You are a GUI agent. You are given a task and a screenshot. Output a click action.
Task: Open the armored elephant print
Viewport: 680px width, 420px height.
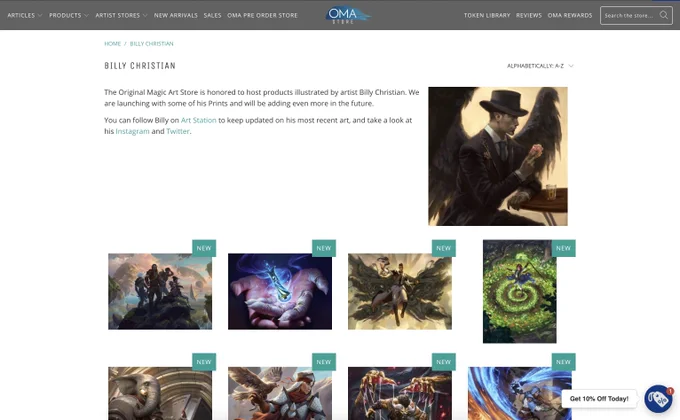coord(160,394)
